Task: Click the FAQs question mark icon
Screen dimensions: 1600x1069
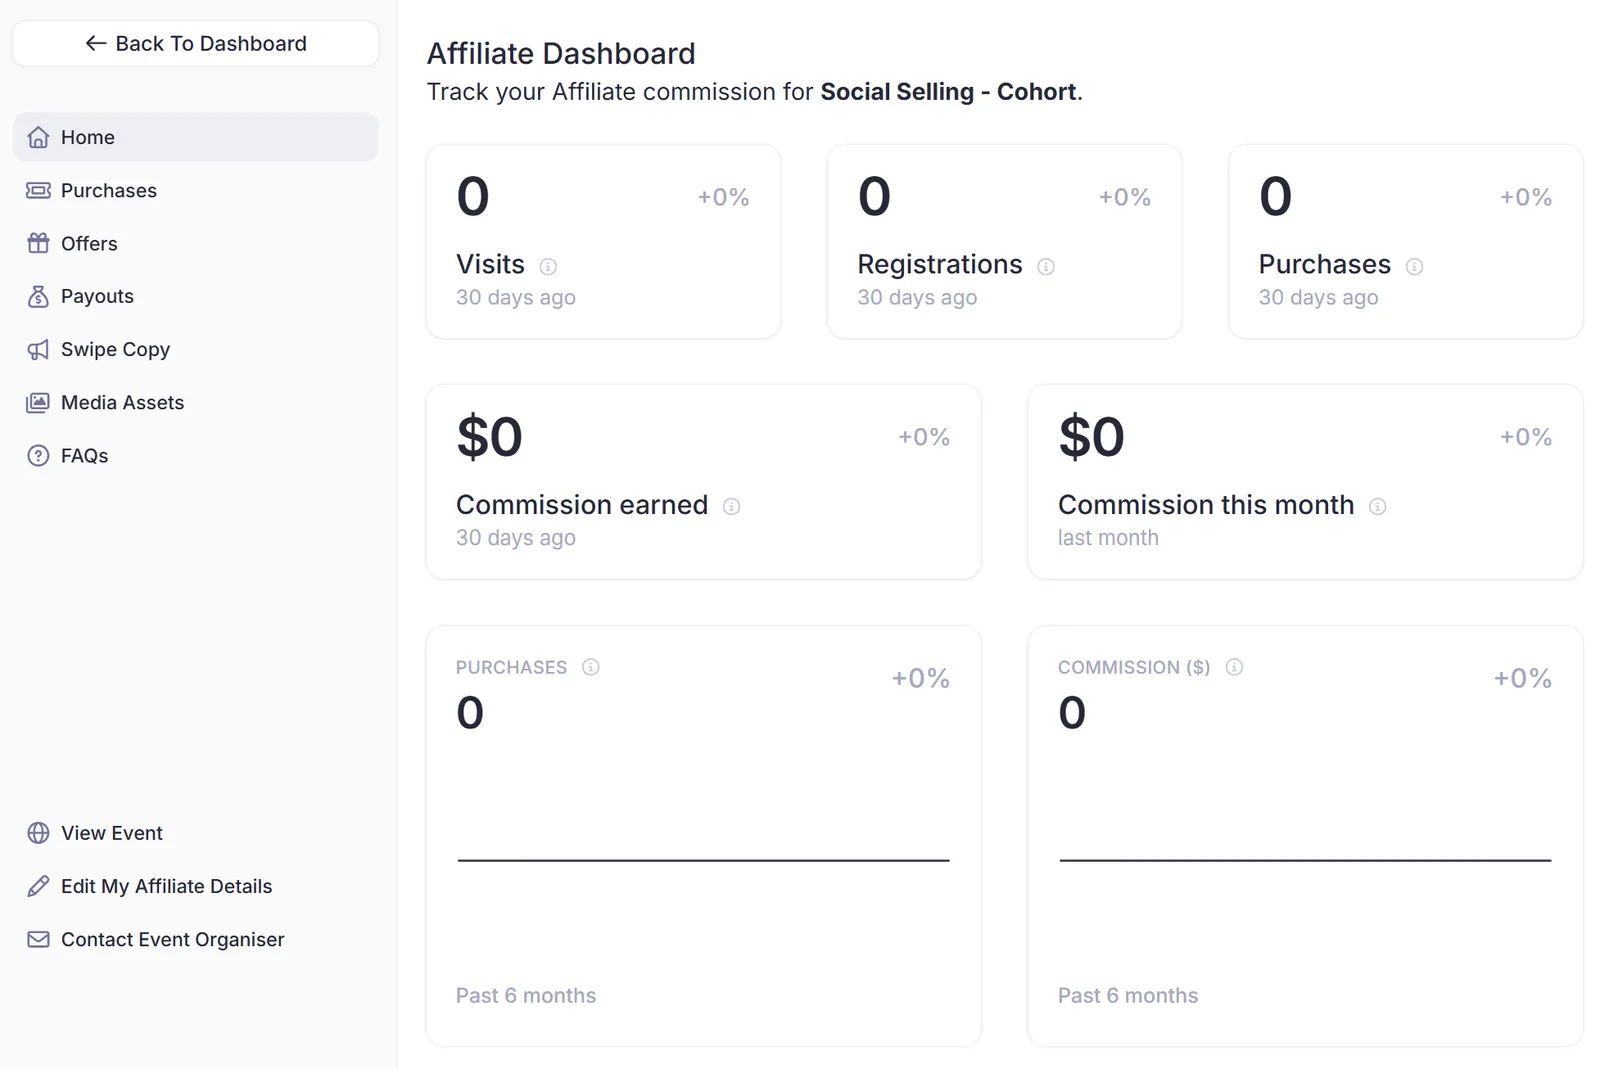Action: pos(38,455)
